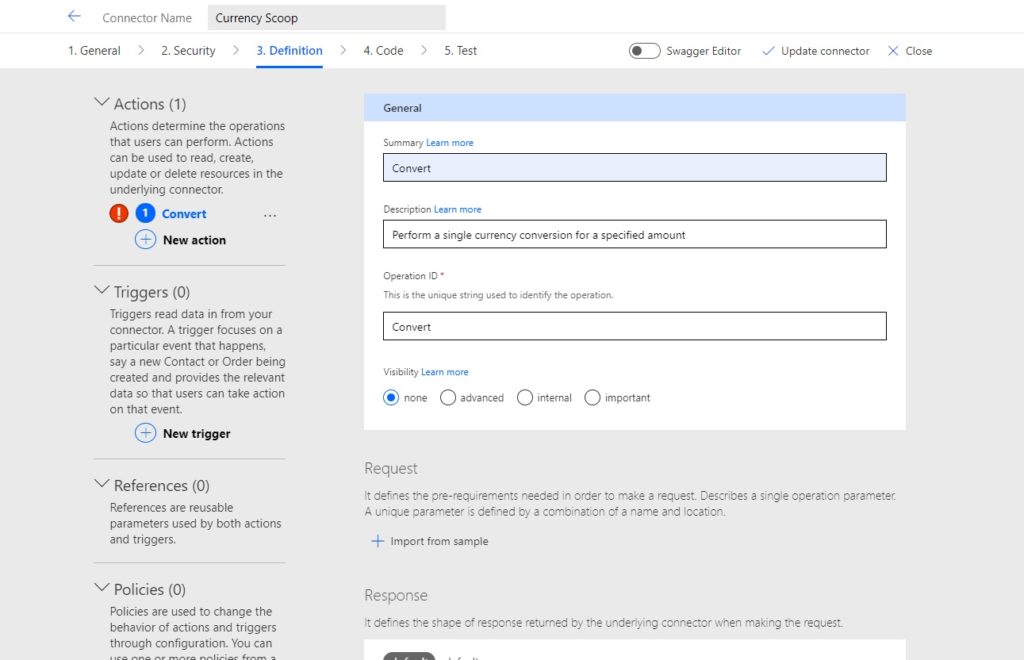
Task: Click the back arrow beside Connector Name
Action: tap(74, 16)
